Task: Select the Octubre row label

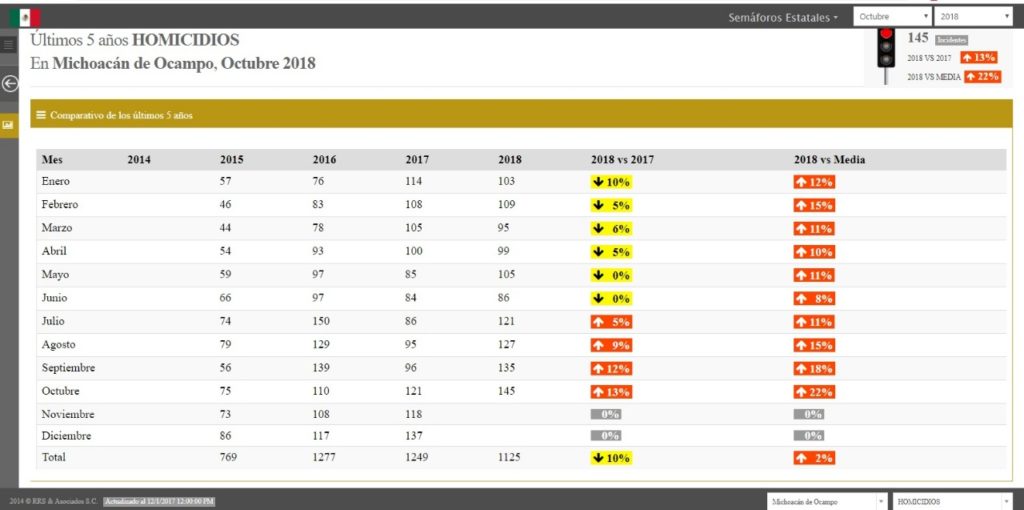Action: 61,391
